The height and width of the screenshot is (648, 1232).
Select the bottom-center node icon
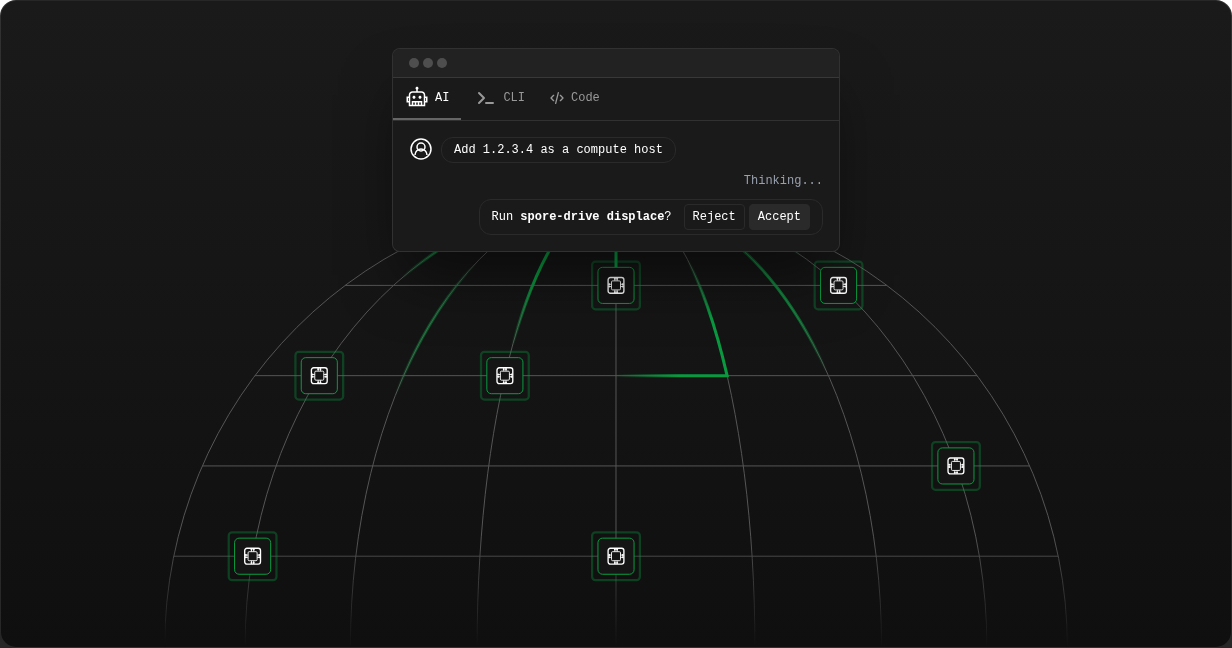click(616, 556)
